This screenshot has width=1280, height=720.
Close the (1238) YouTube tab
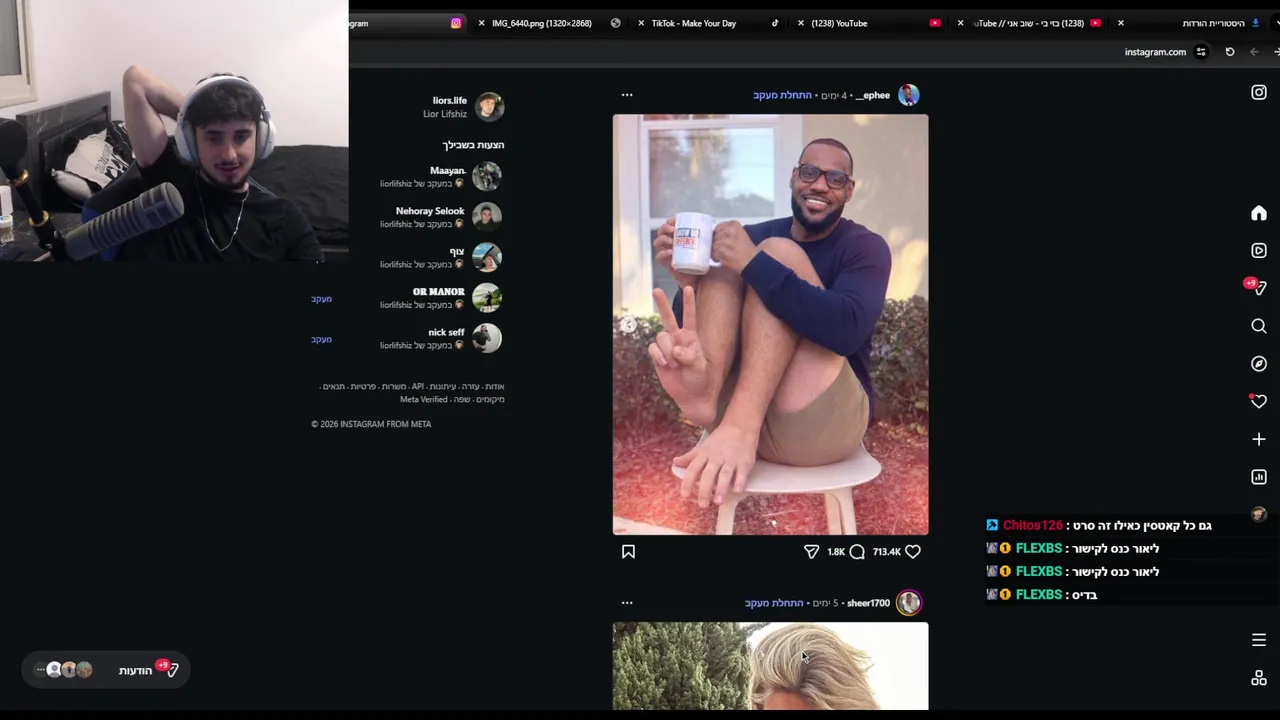tap(800, 23)
